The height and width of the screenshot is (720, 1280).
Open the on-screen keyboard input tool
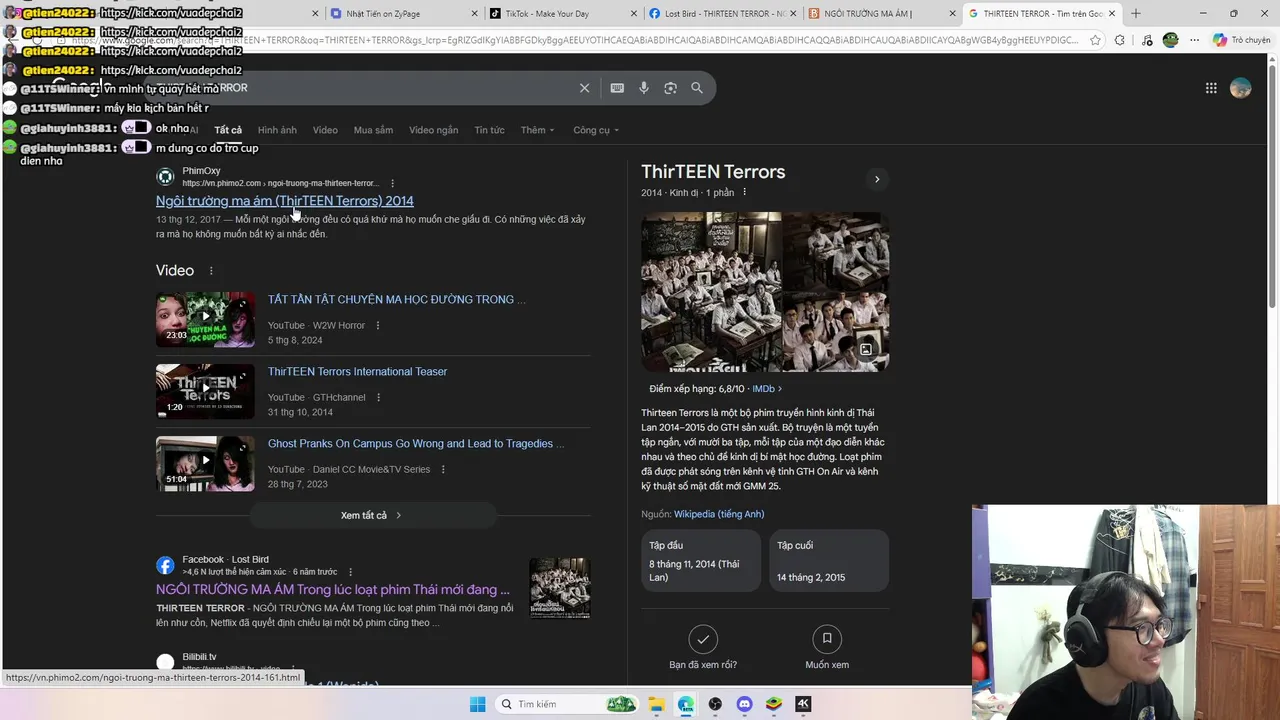pyautogui.click(x=617, y=88)
